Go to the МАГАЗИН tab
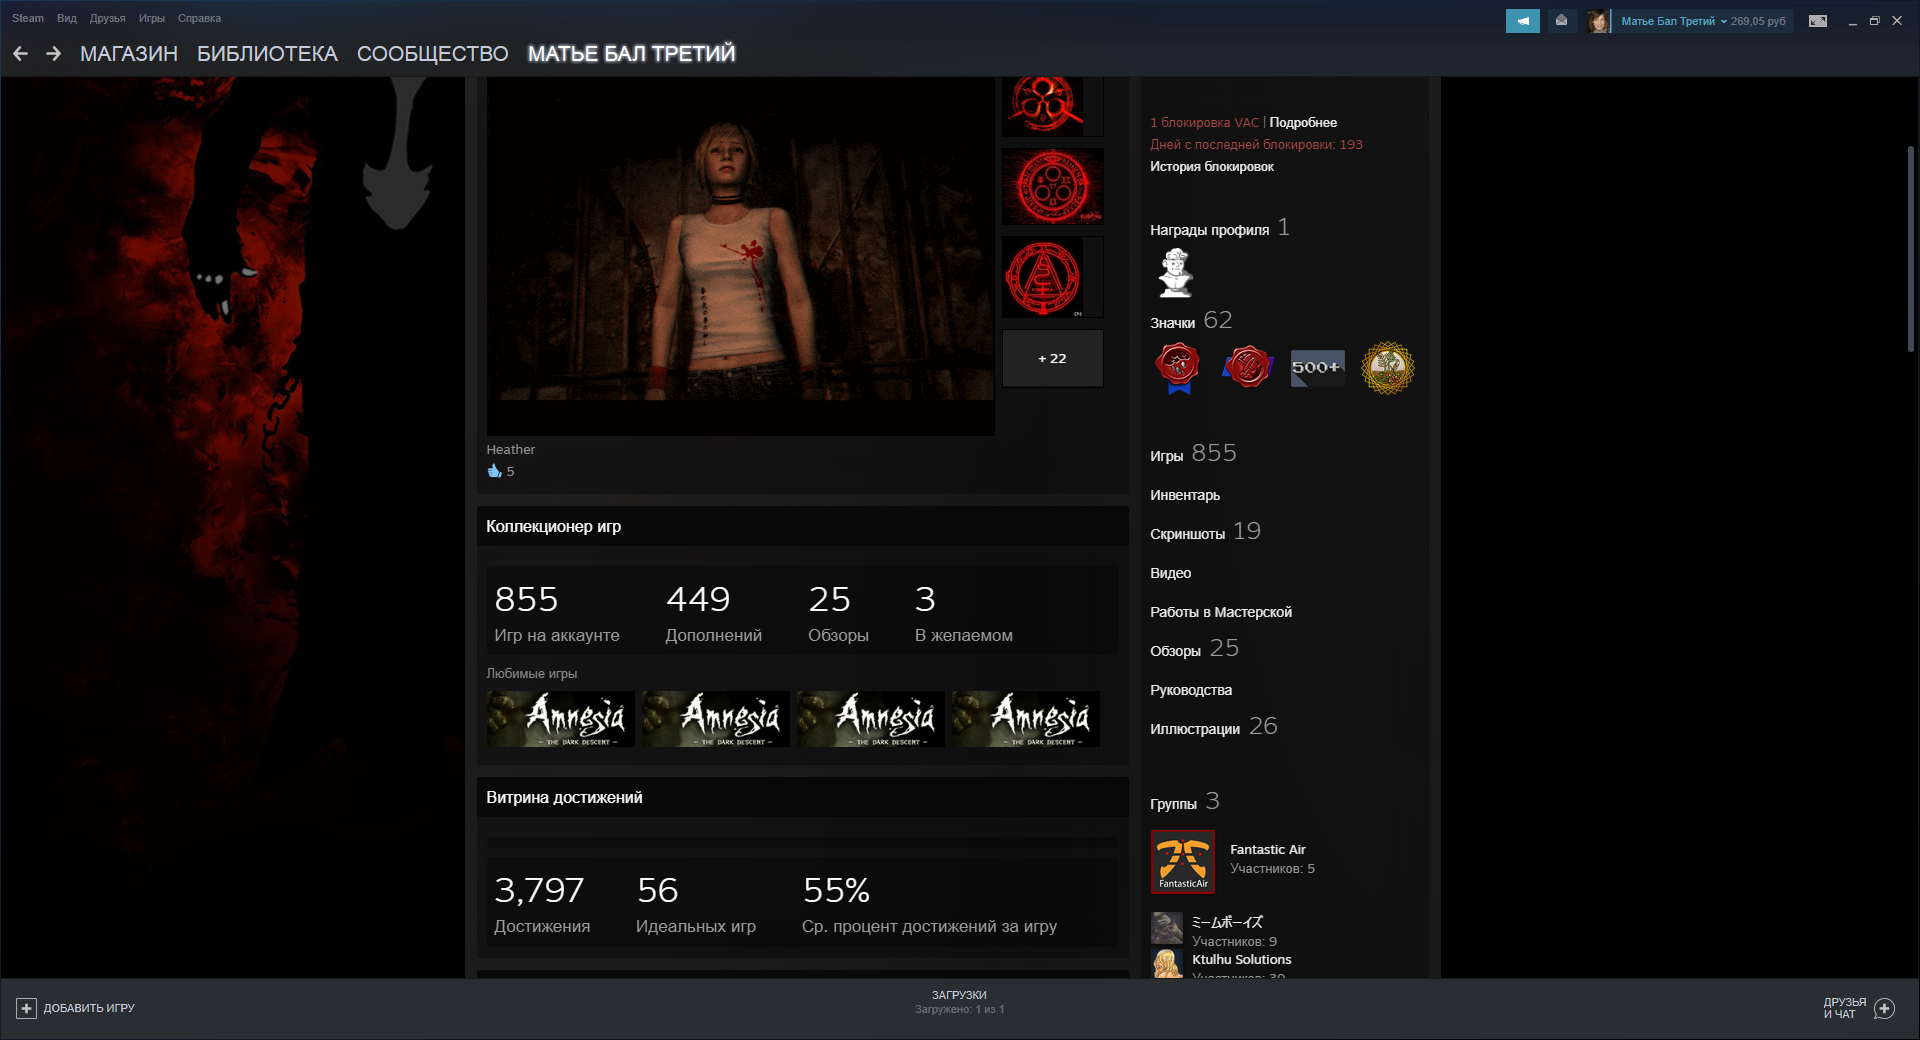1920x1040 pixels. tap(129, 54)
